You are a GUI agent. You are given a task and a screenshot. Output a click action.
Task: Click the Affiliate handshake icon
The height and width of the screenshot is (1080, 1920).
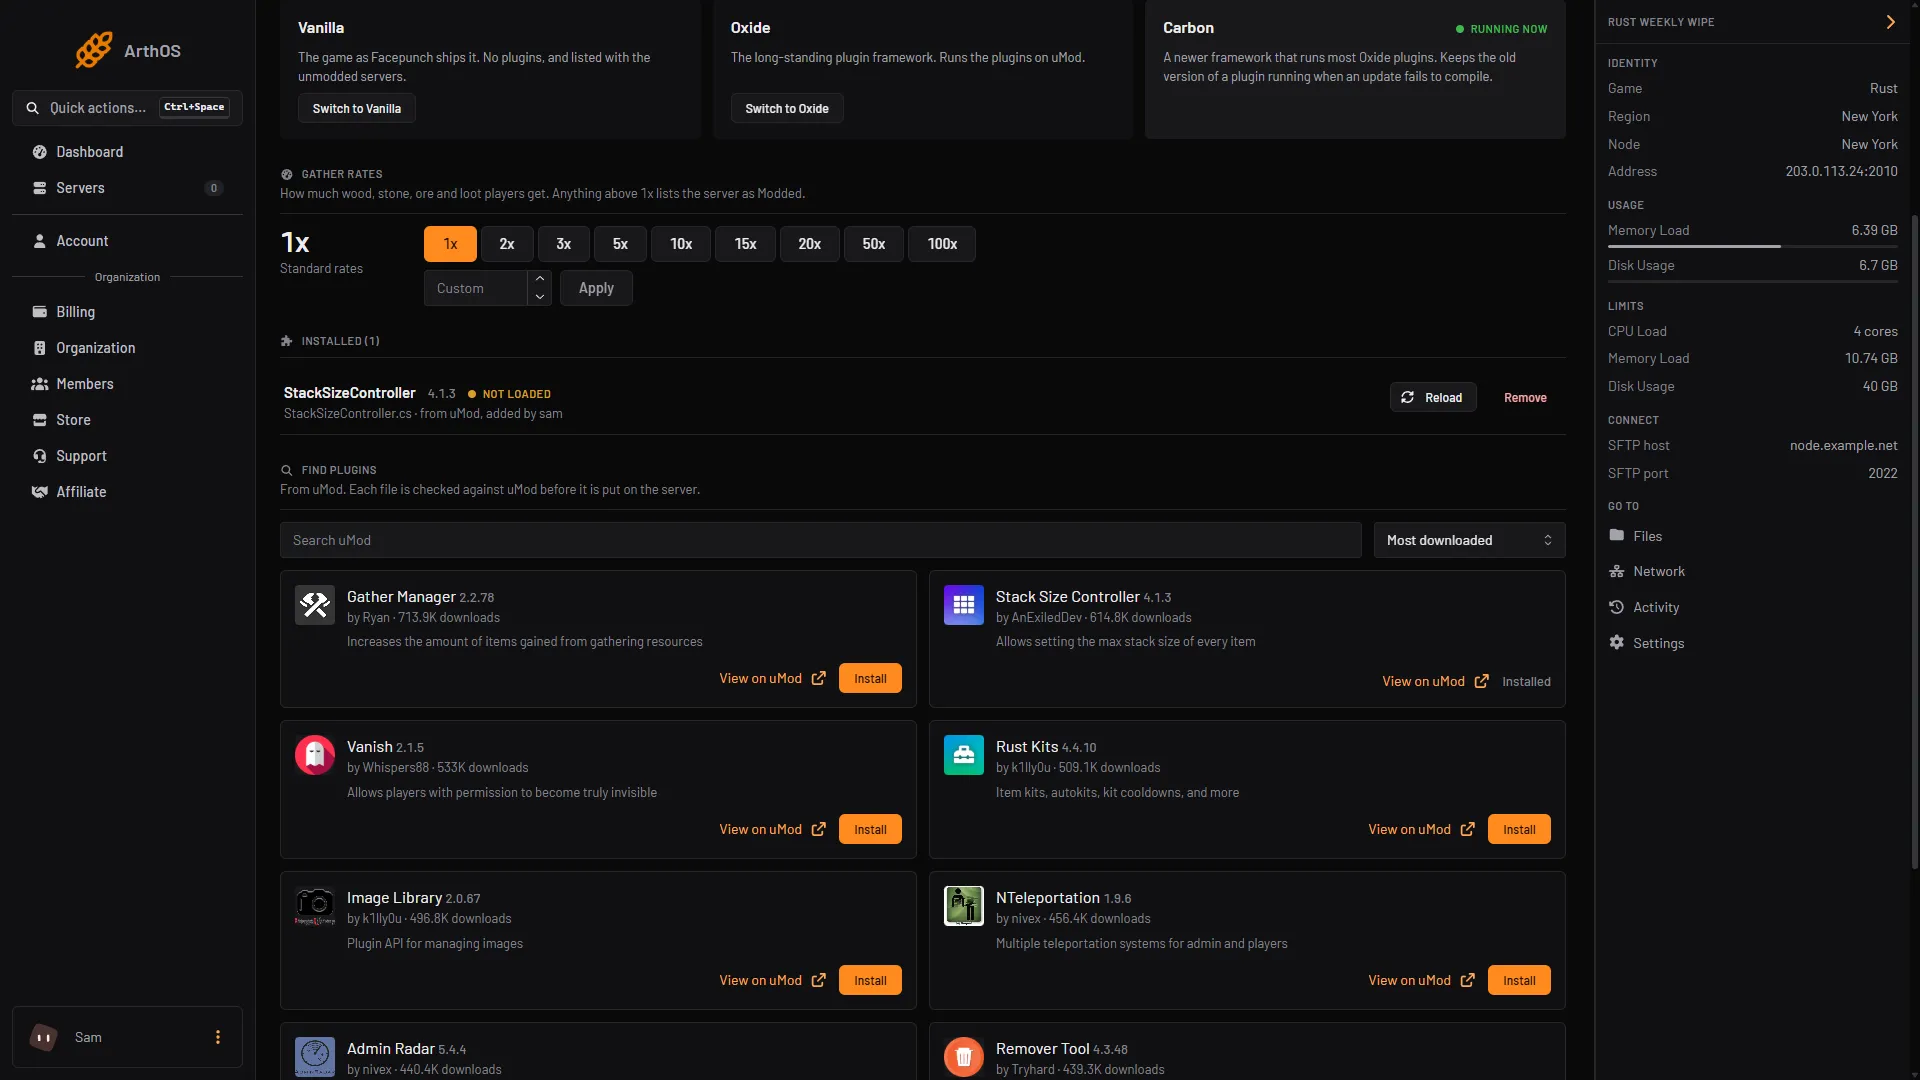pos(40,492)
